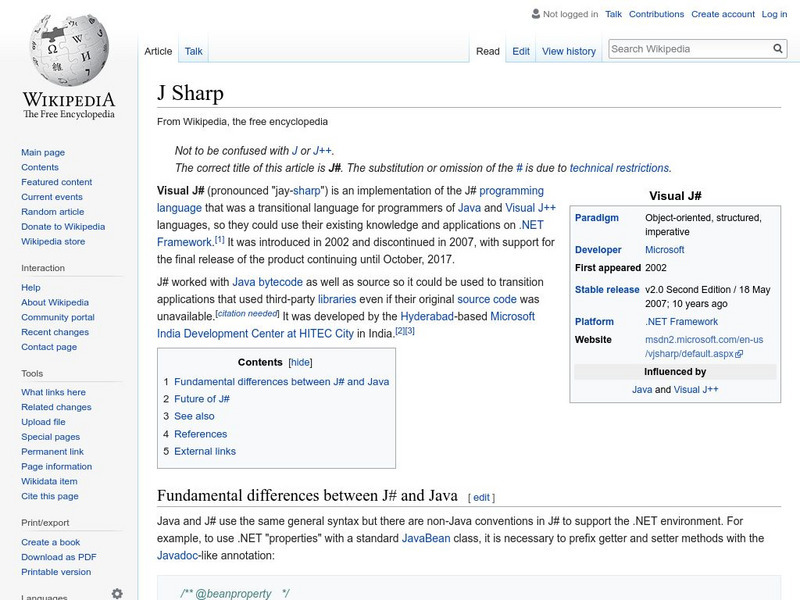Open Javadoc link in article
This screenshot has width=800, height=600.
click(177, 556)
